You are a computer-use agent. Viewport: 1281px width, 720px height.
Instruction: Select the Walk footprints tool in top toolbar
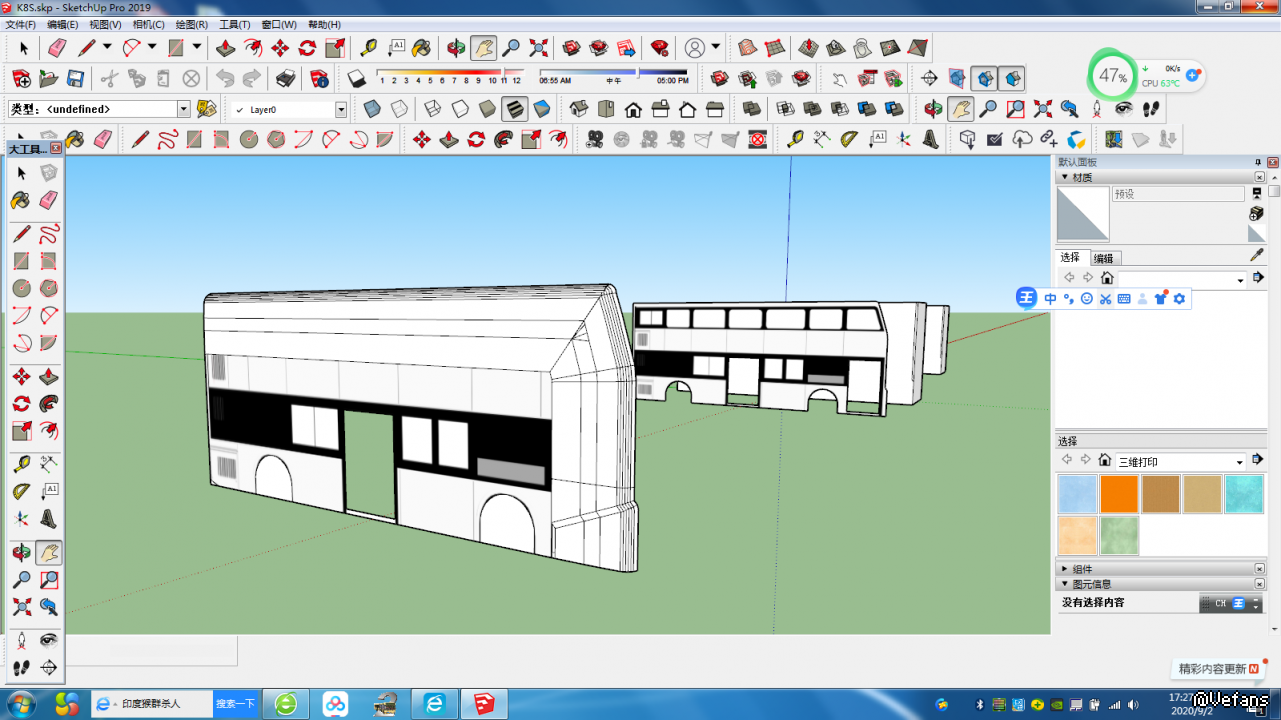point(1151,108)
